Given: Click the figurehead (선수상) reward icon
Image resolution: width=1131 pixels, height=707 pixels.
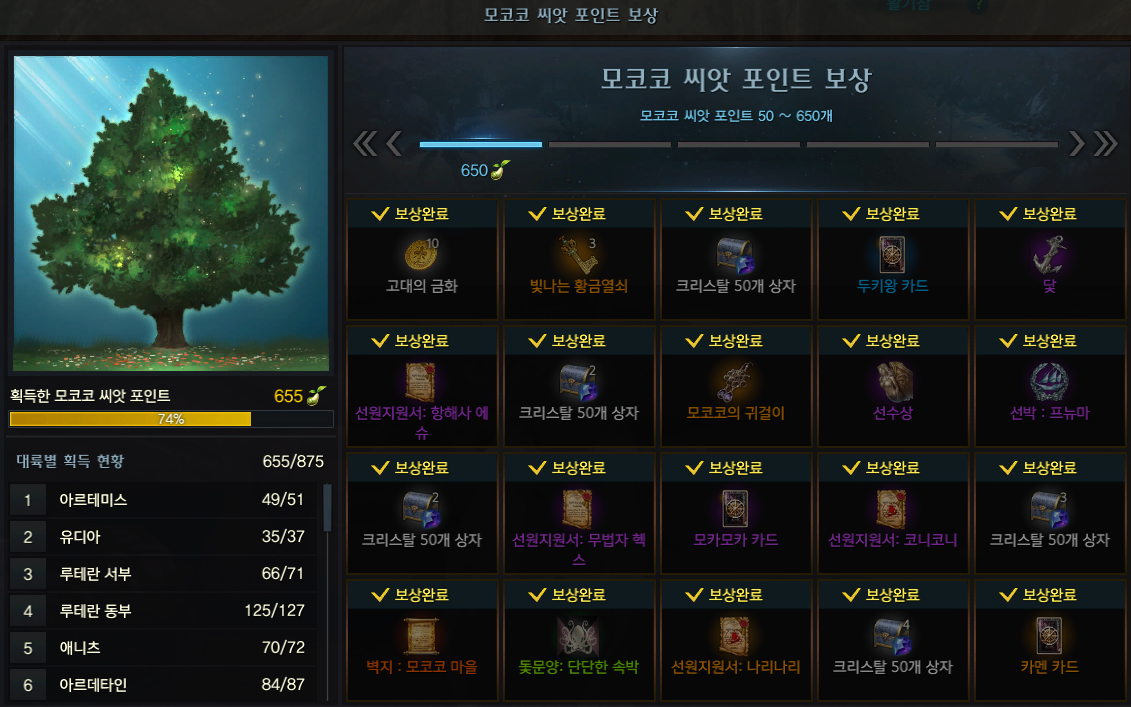Looking at the screenshot, I should point(892,382).
